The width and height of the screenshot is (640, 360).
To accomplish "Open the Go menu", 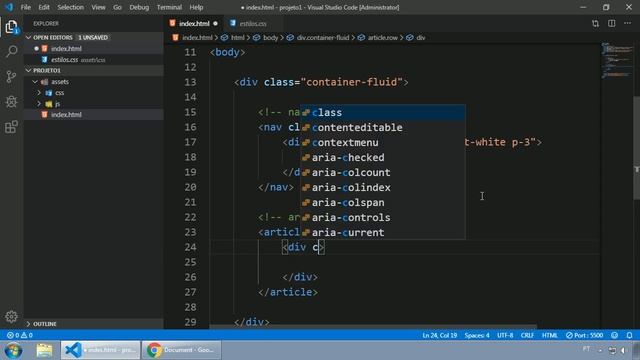I will 117,7.
